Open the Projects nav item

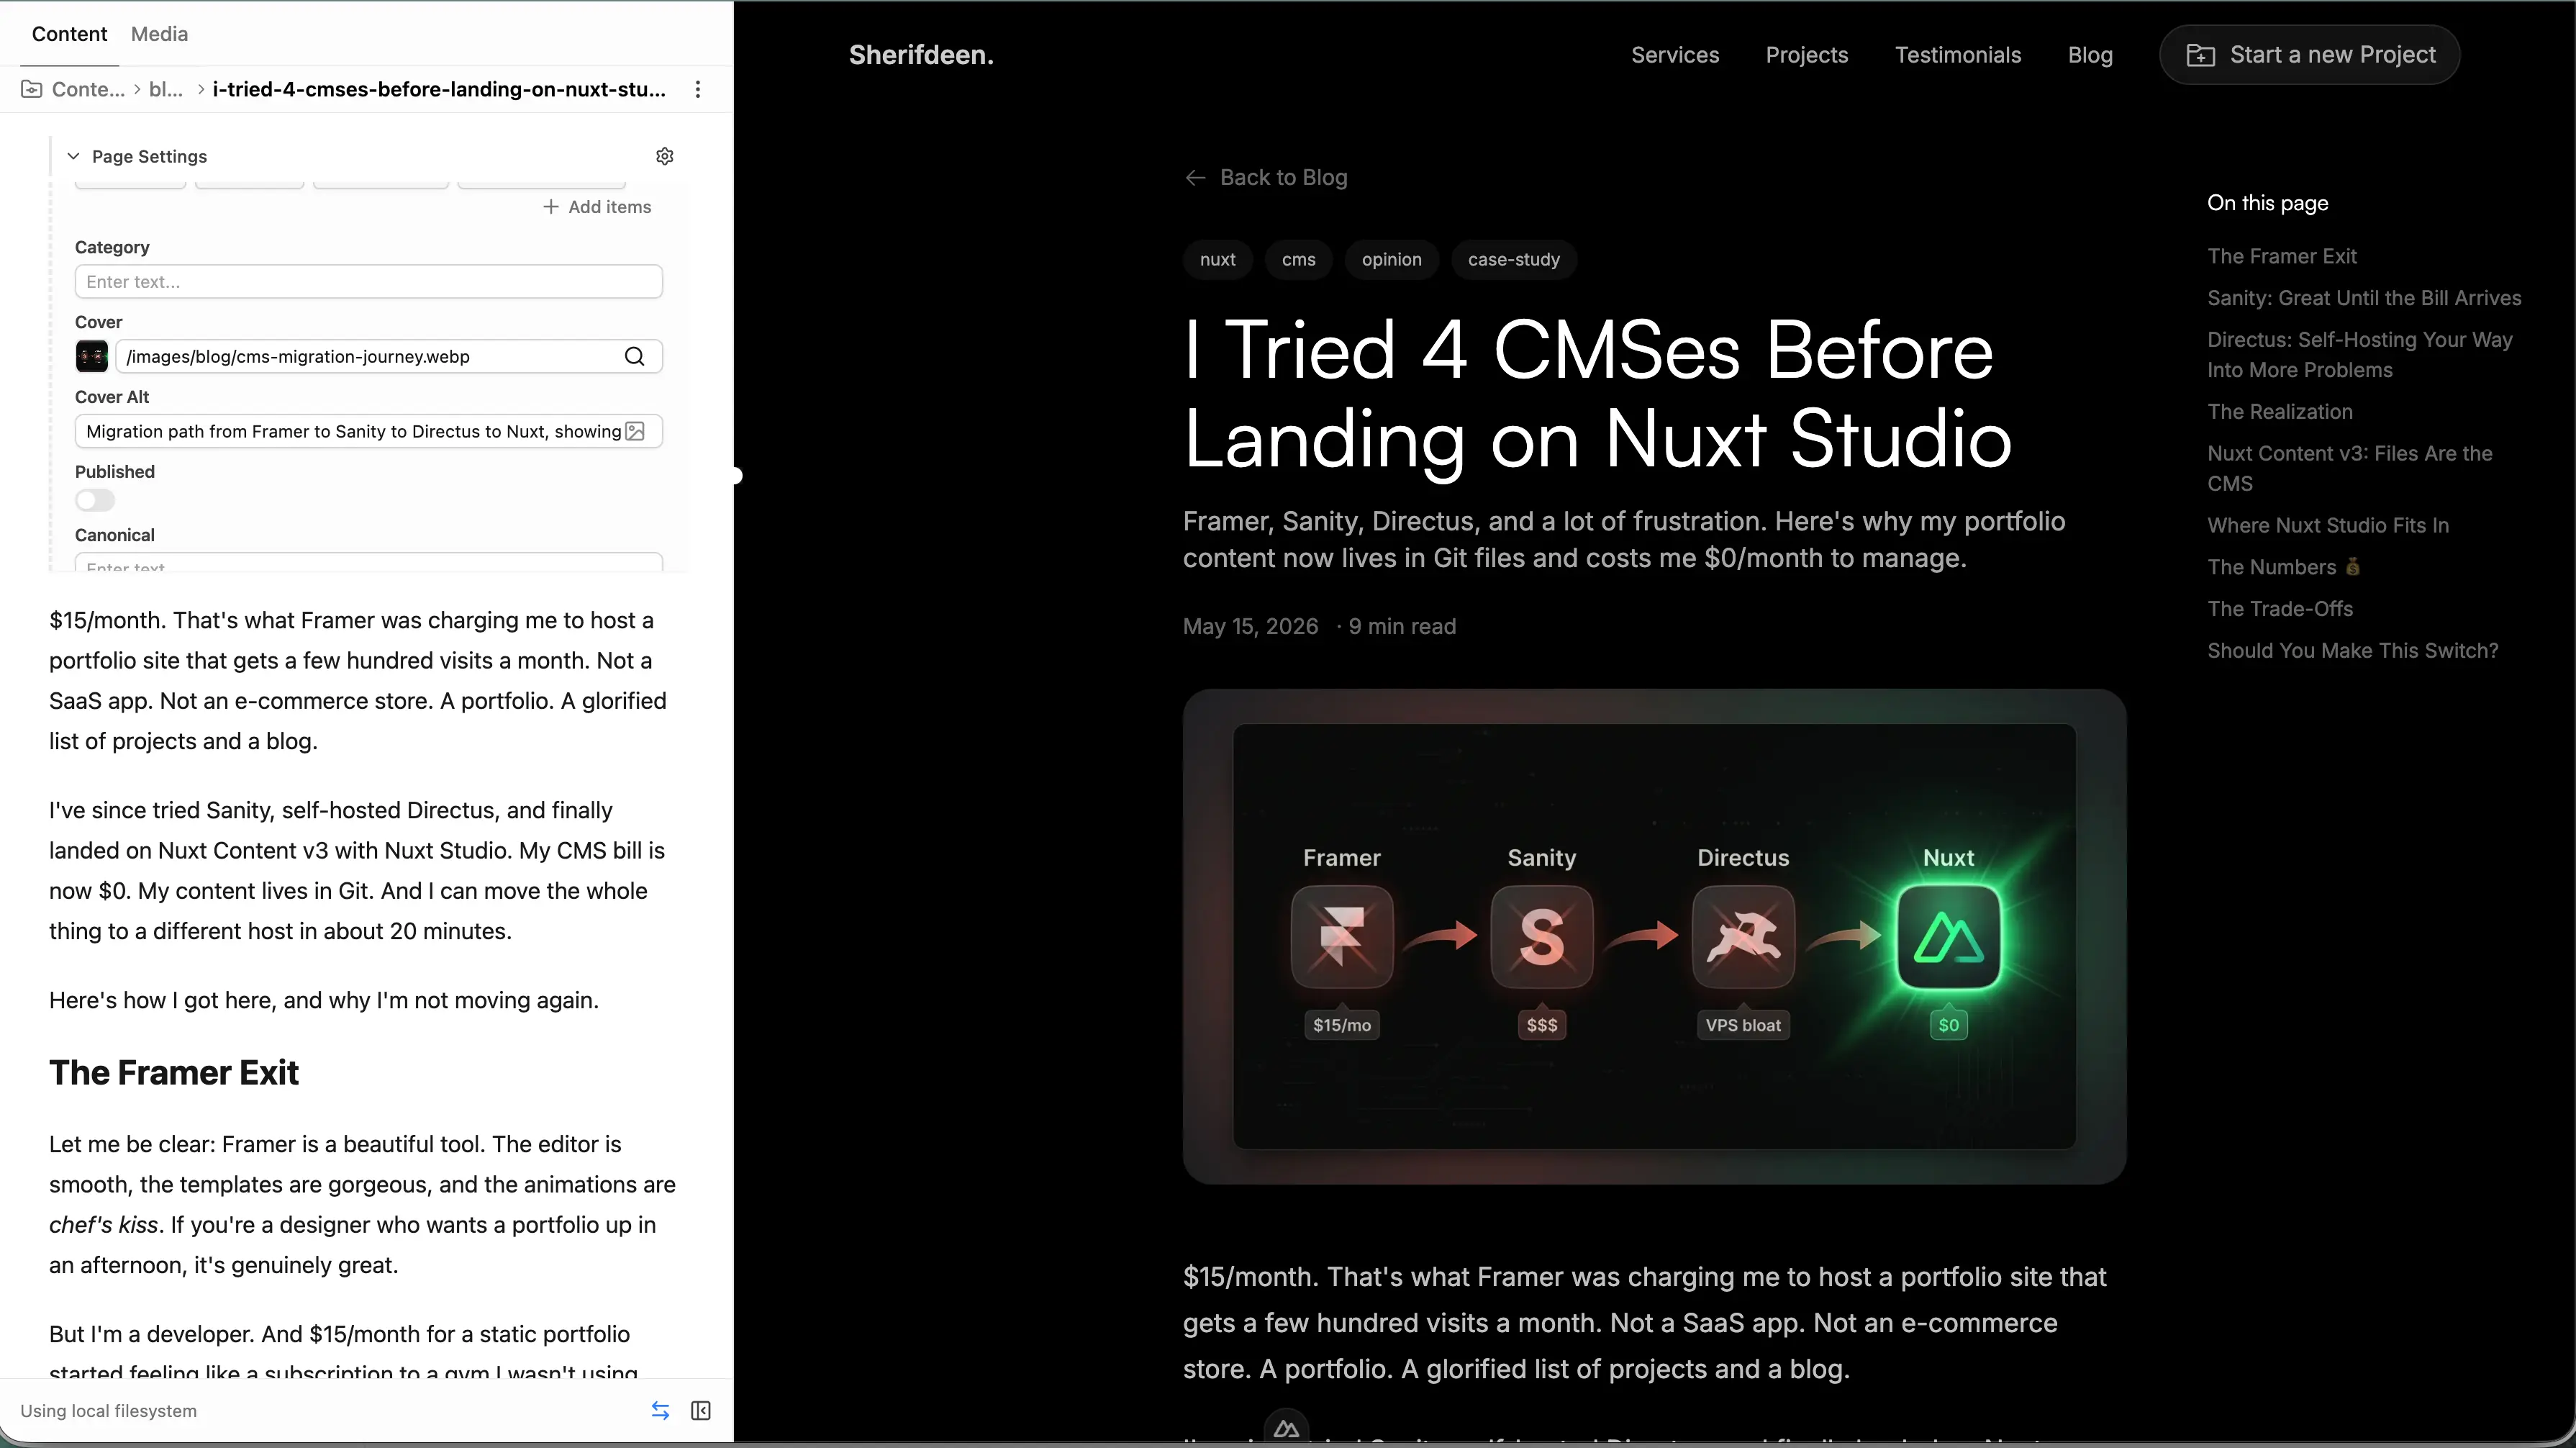pyautogui.click(x=1806, y=55)
